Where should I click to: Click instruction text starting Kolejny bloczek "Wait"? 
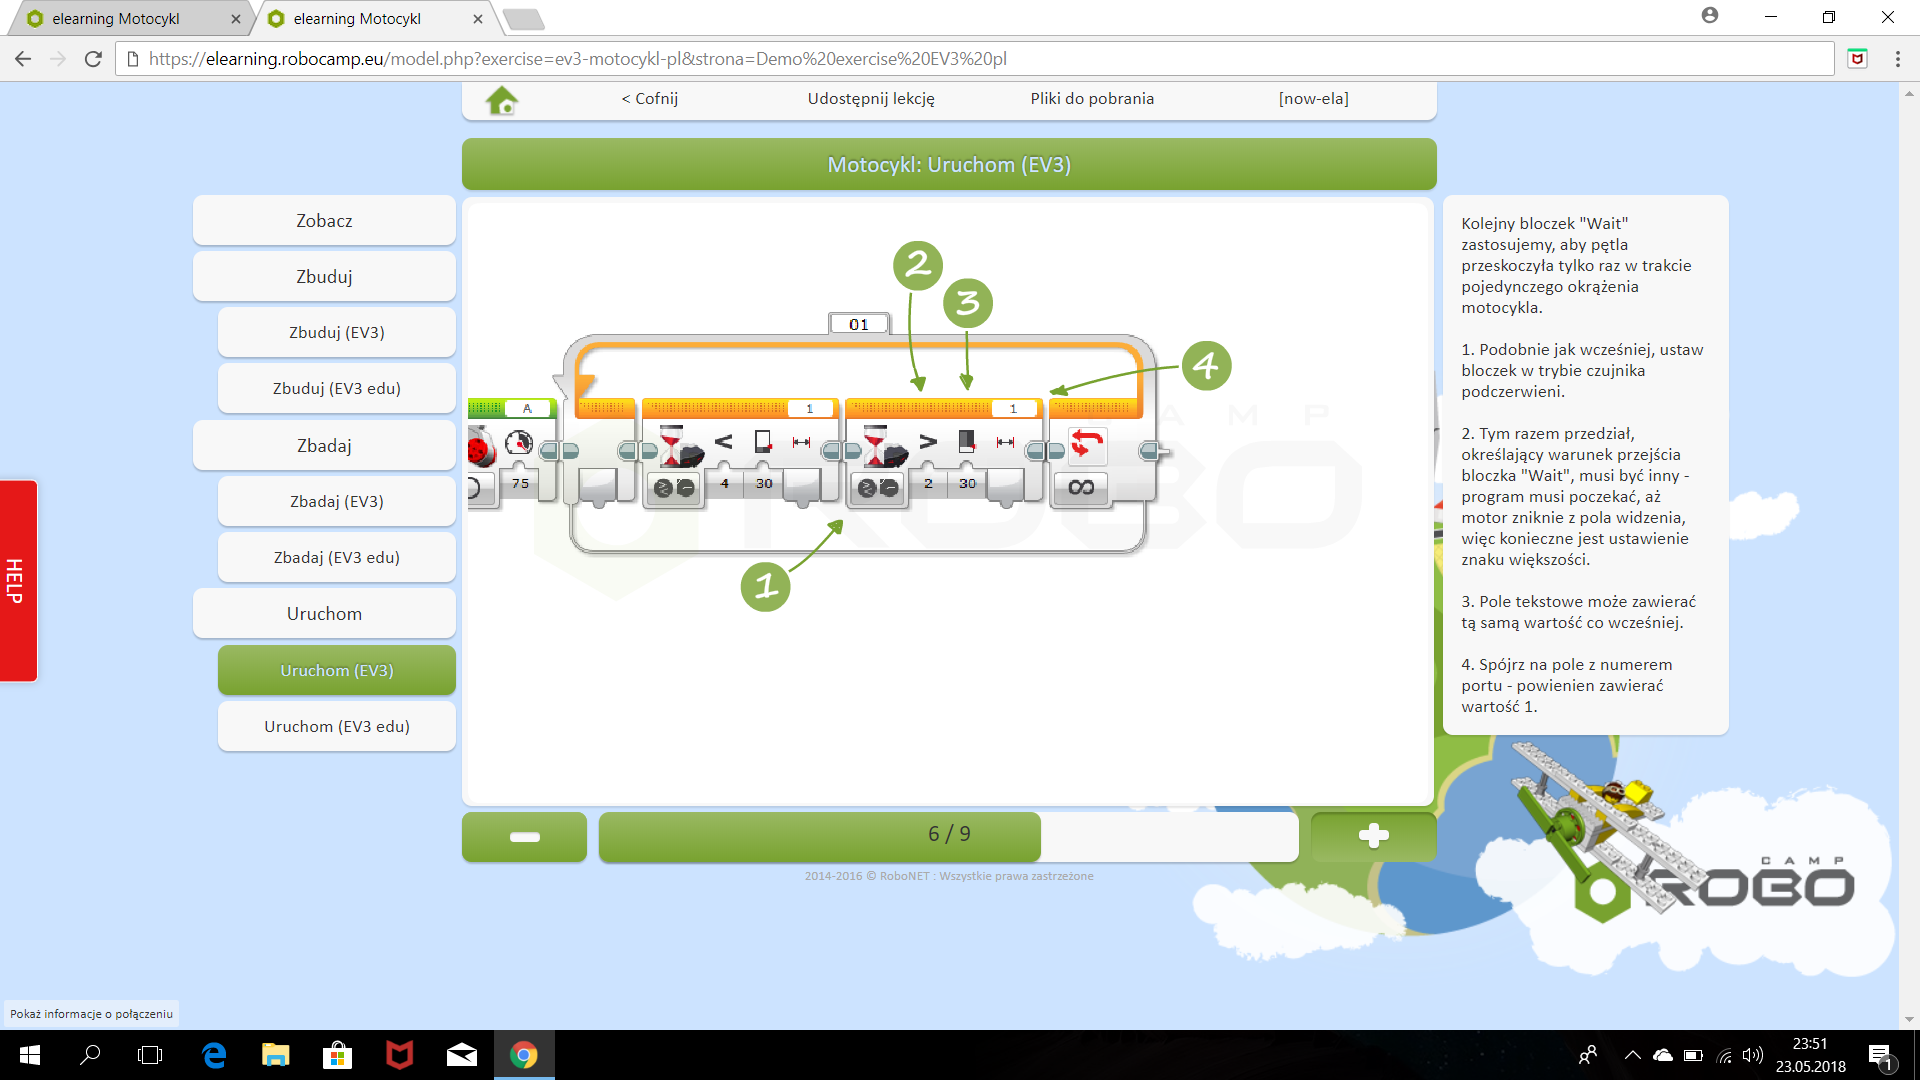(x=1576, y=266)
